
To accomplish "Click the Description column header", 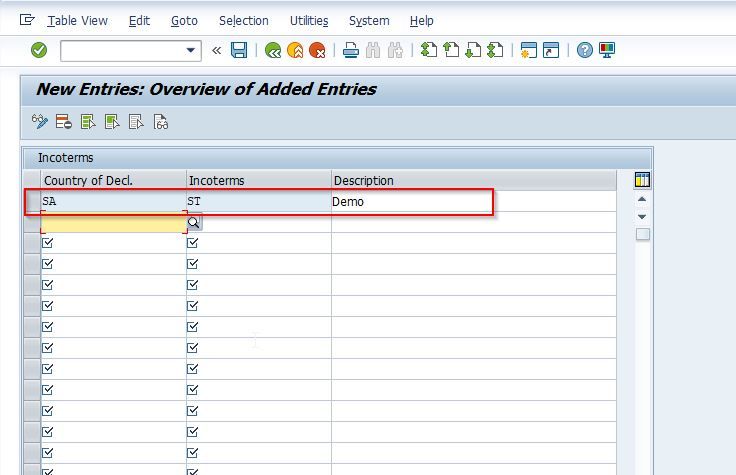I will coord(474,180).
